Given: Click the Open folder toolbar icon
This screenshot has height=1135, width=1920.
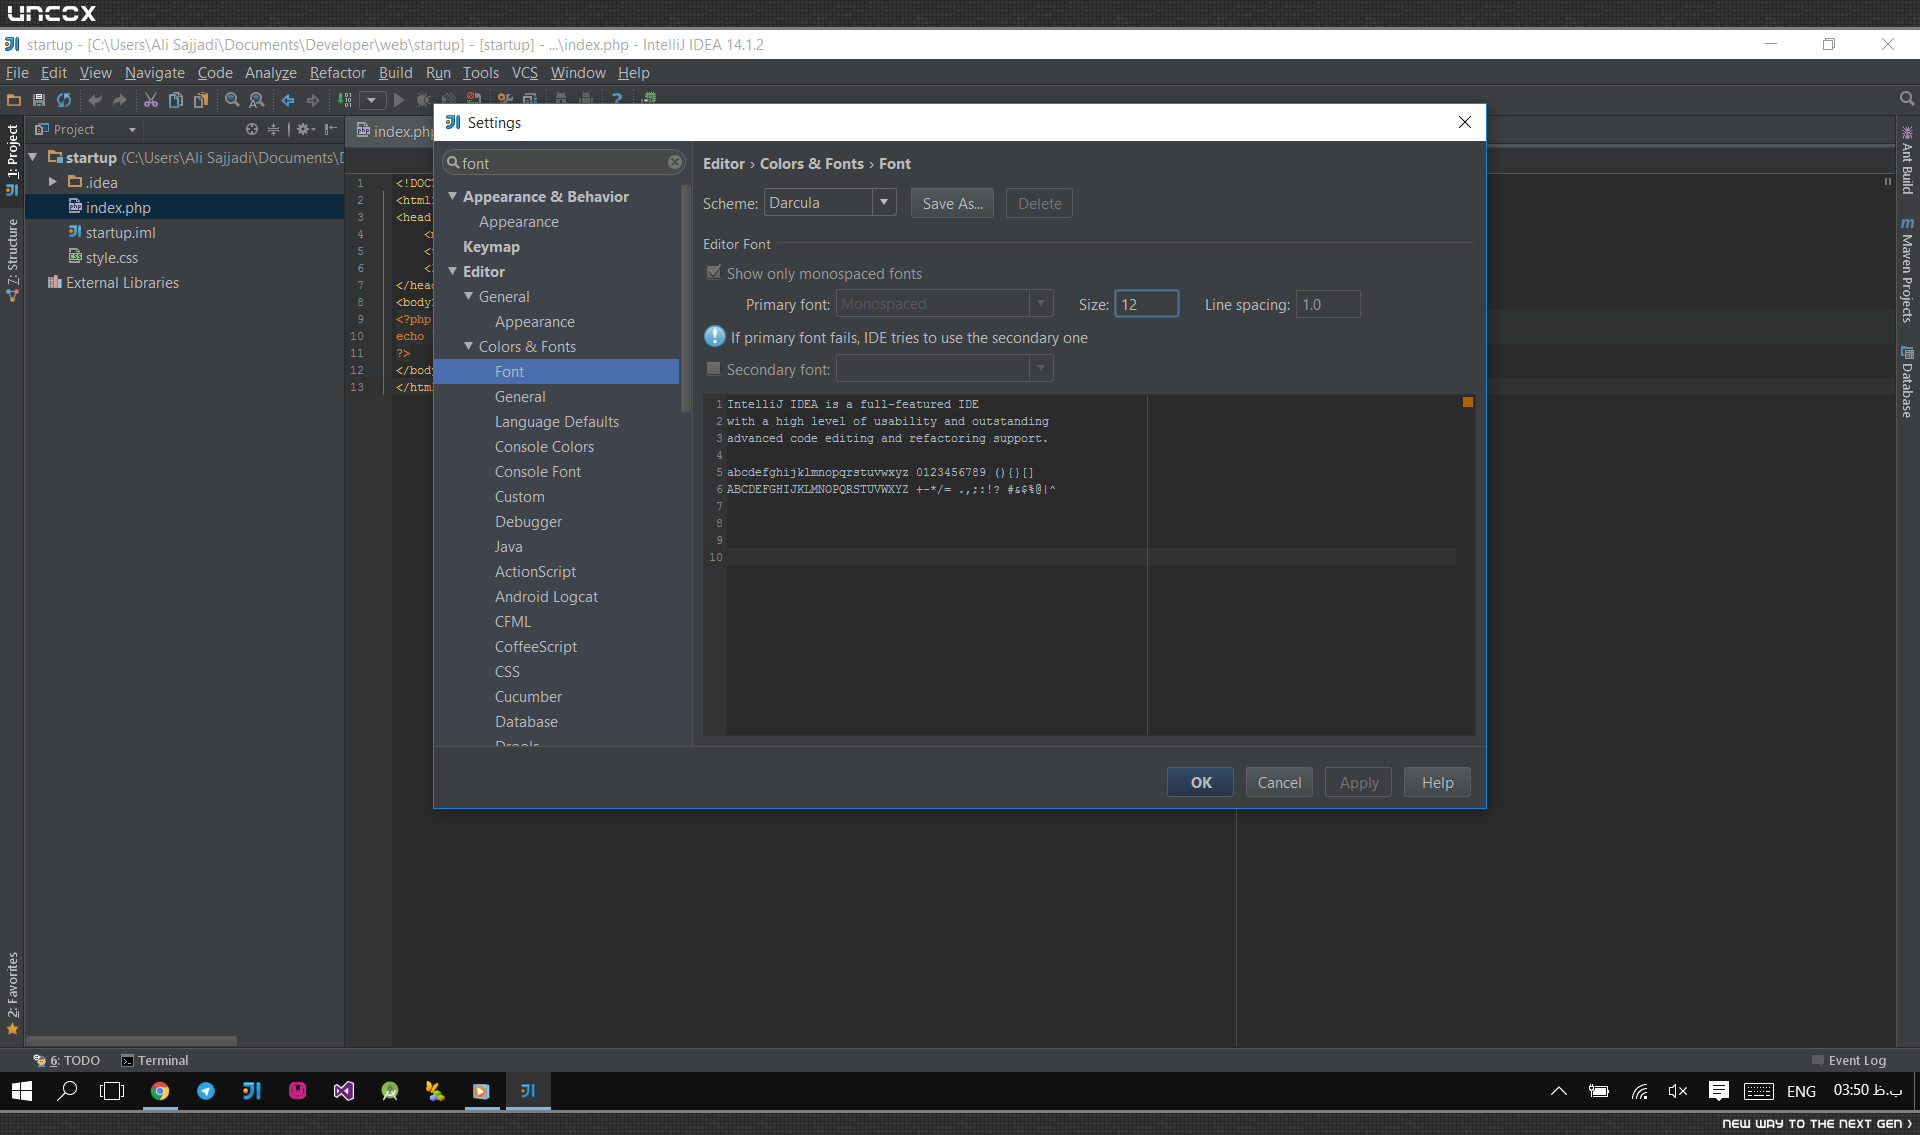Looking at the screenshot, I should (x=14, y=100).
